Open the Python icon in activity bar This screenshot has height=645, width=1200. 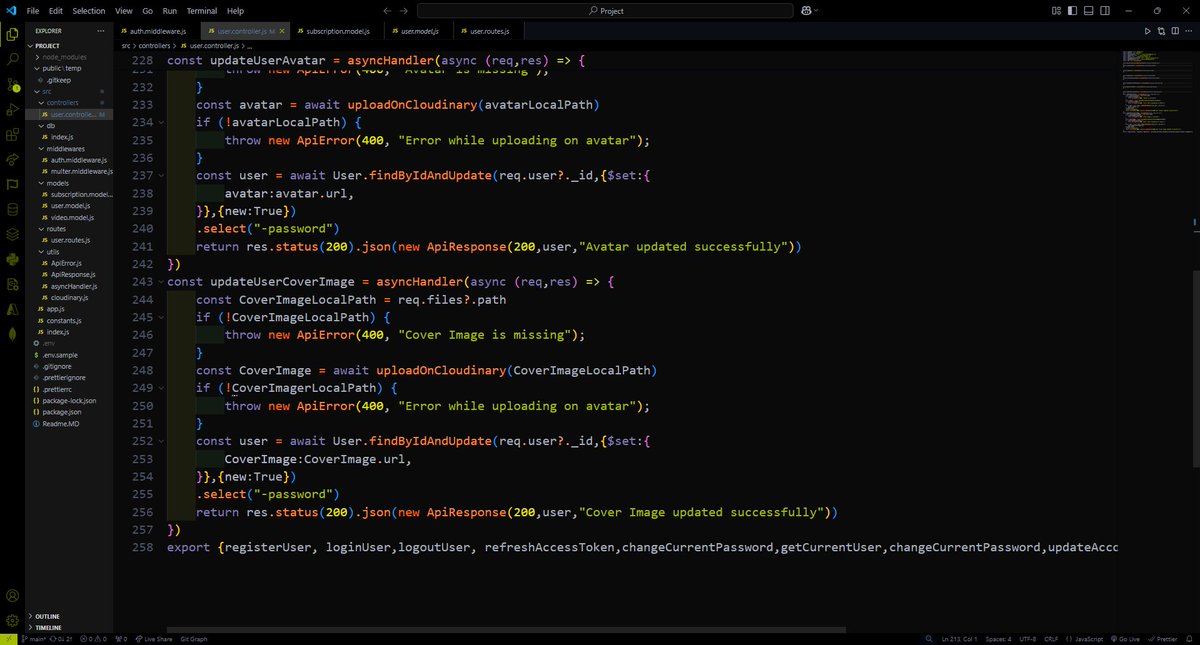pyautogui.click(x=12, y=259)
